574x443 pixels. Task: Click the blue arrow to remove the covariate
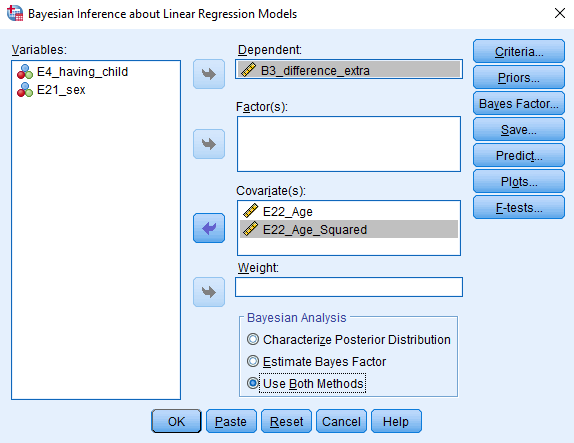(209, 228)
